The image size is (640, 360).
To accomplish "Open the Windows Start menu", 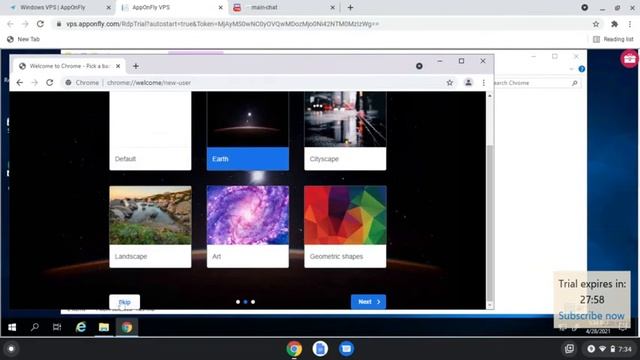I will click(12, 327).
